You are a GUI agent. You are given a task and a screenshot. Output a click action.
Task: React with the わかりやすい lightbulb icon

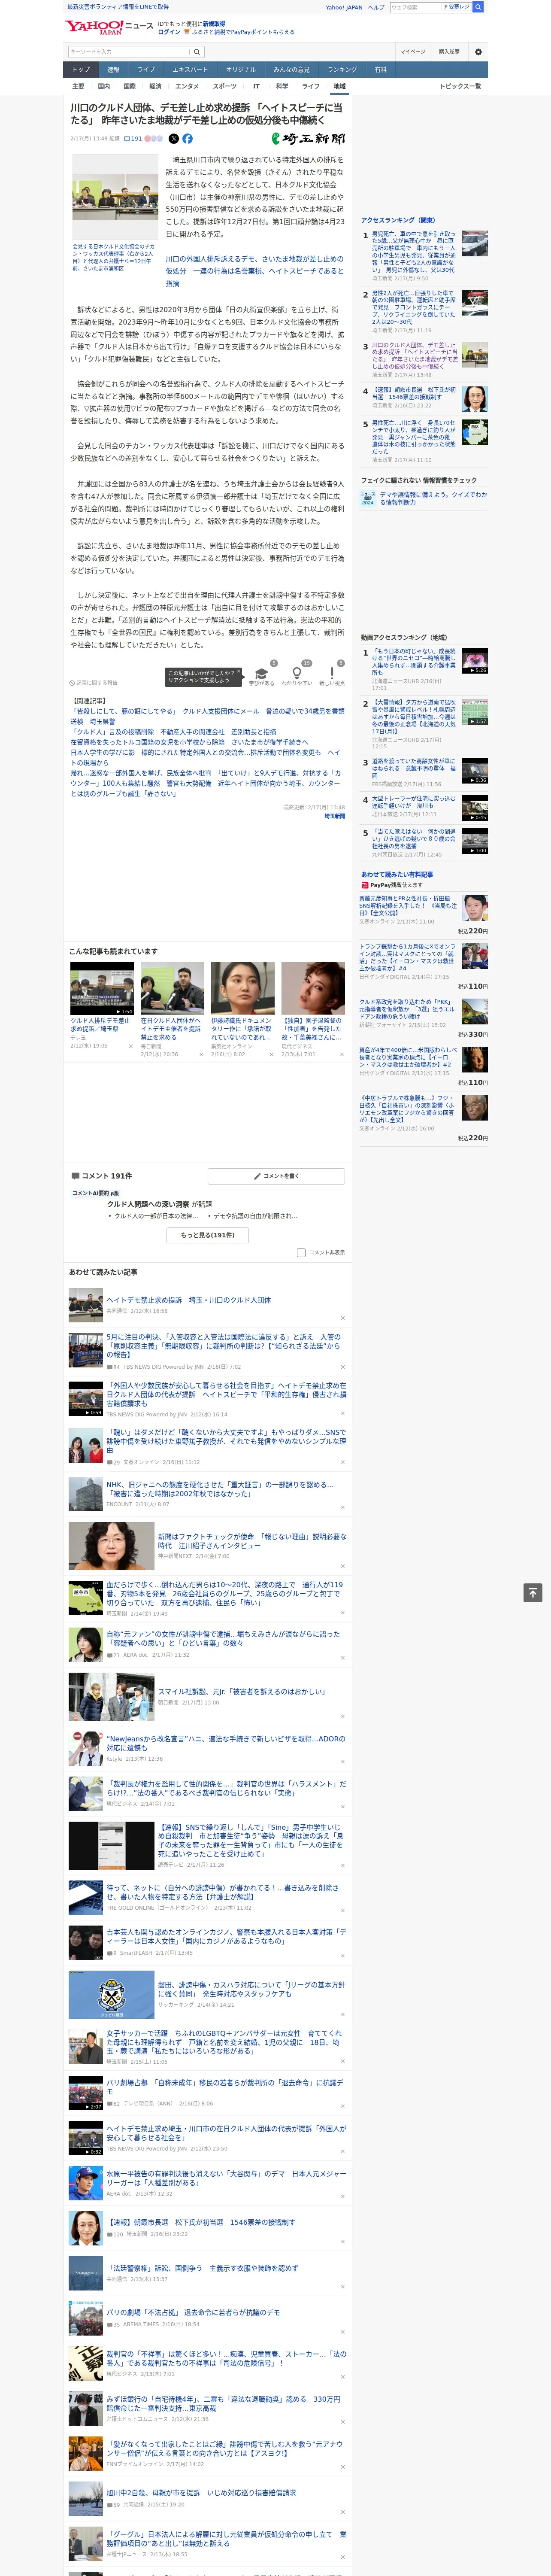click(x=296, y=674)
